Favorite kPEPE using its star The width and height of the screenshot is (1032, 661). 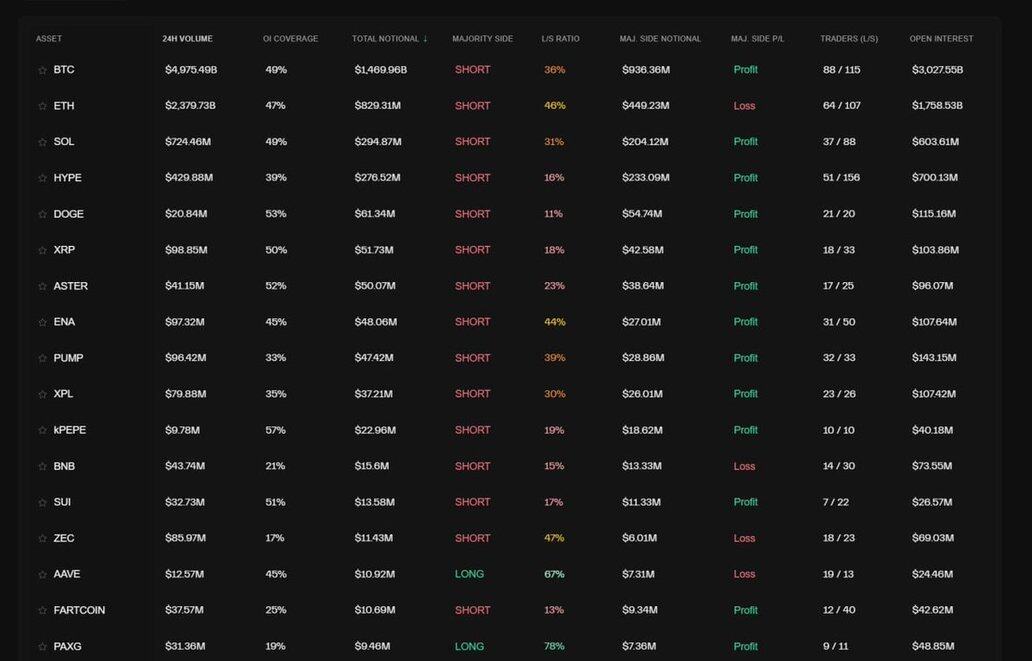[x=42, y=430]
